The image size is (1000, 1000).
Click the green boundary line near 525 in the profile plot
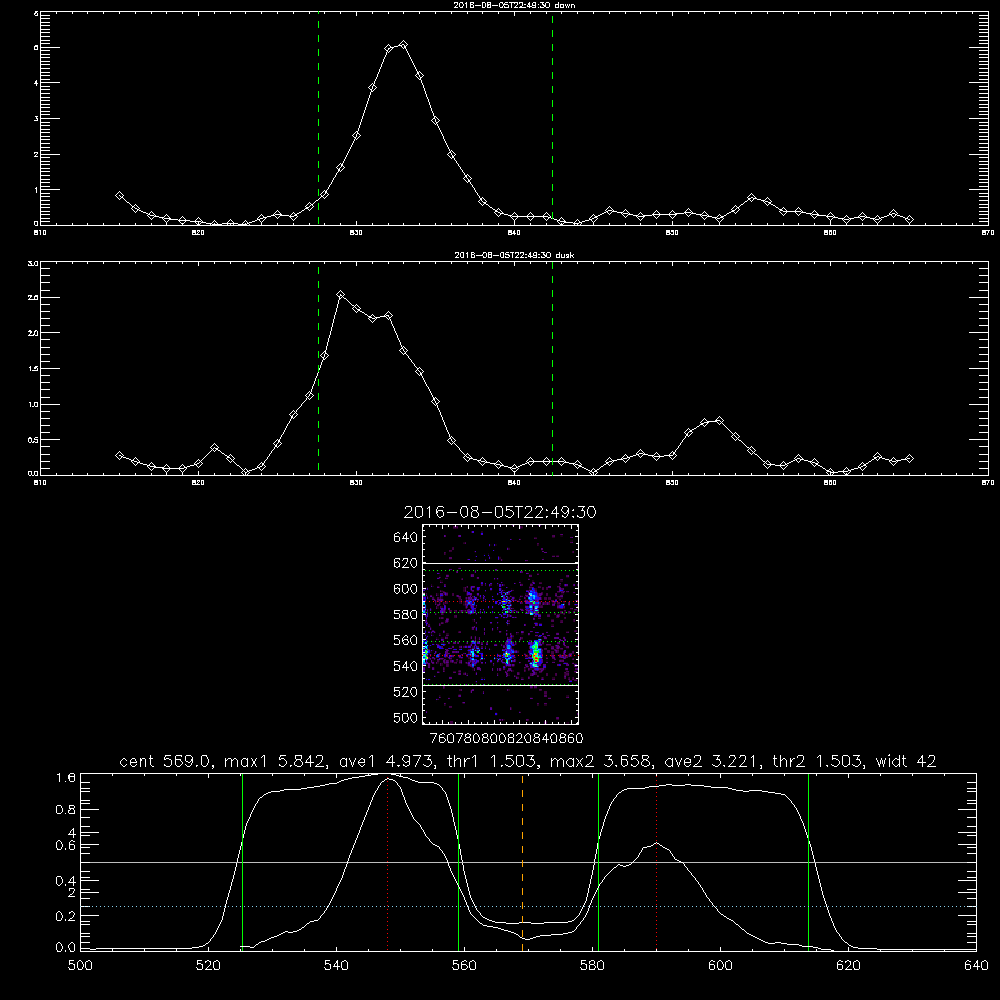242,861
